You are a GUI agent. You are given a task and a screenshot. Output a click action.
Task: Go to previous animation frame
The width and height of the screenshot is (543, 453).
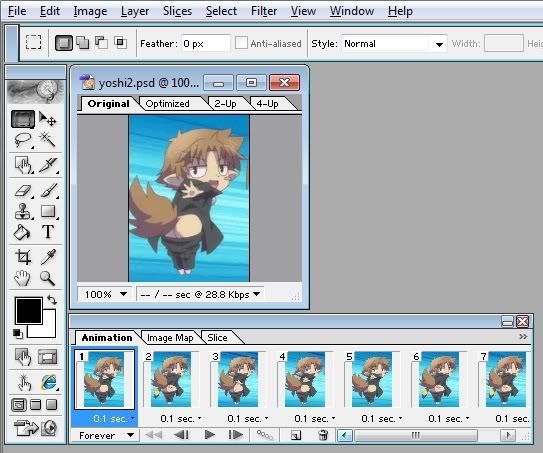pyautogui.click(x=181, y=435)
